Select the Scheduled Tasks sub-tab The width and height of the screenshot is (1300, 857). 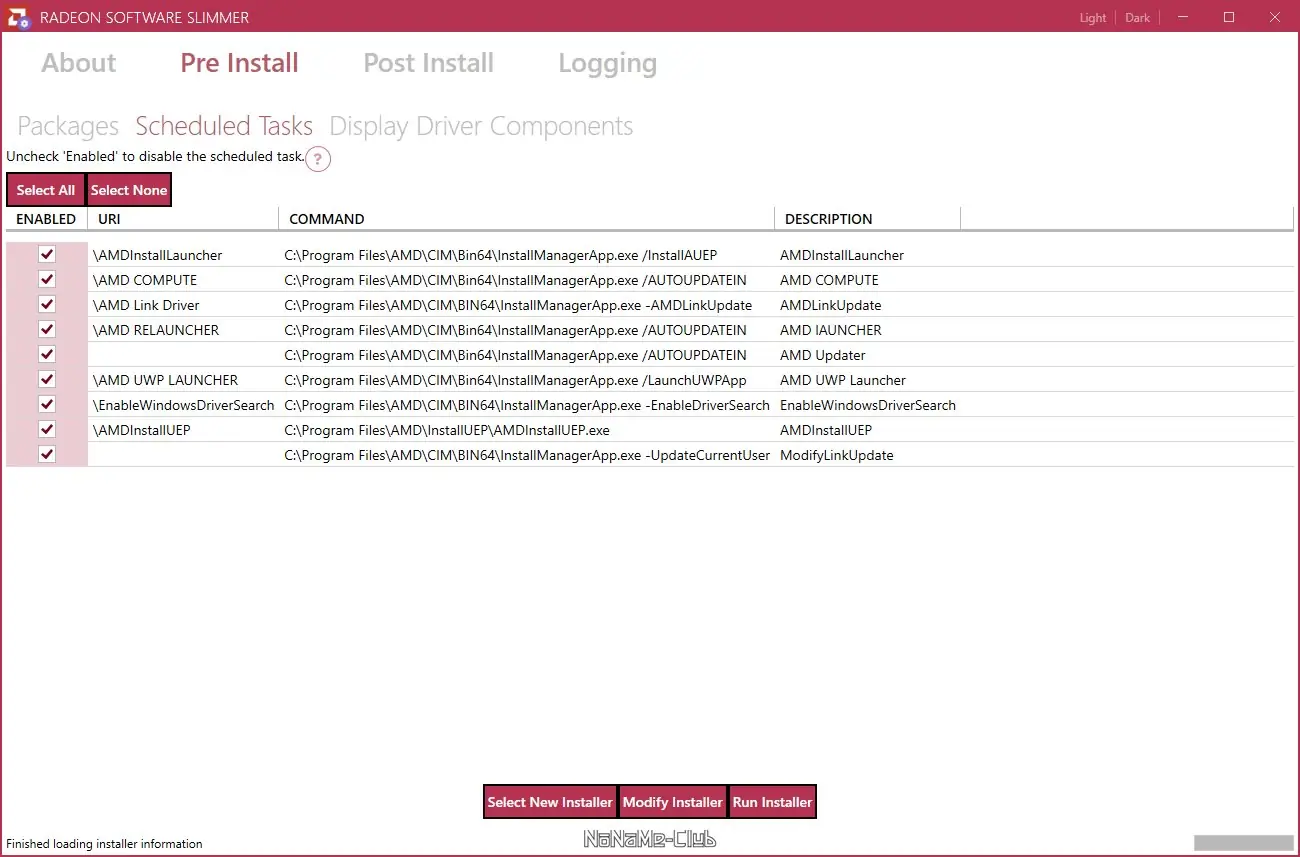[x=224, y=126]
